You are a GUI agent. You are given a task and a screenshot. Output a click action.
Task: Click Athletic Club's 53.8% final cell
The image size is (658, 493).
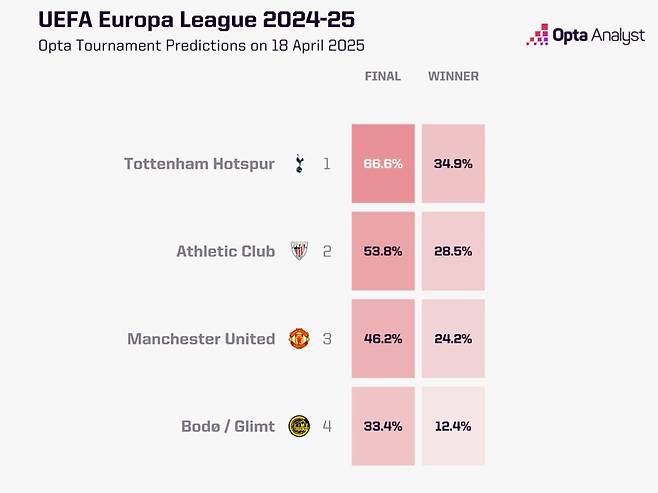[x=383, y=251]
